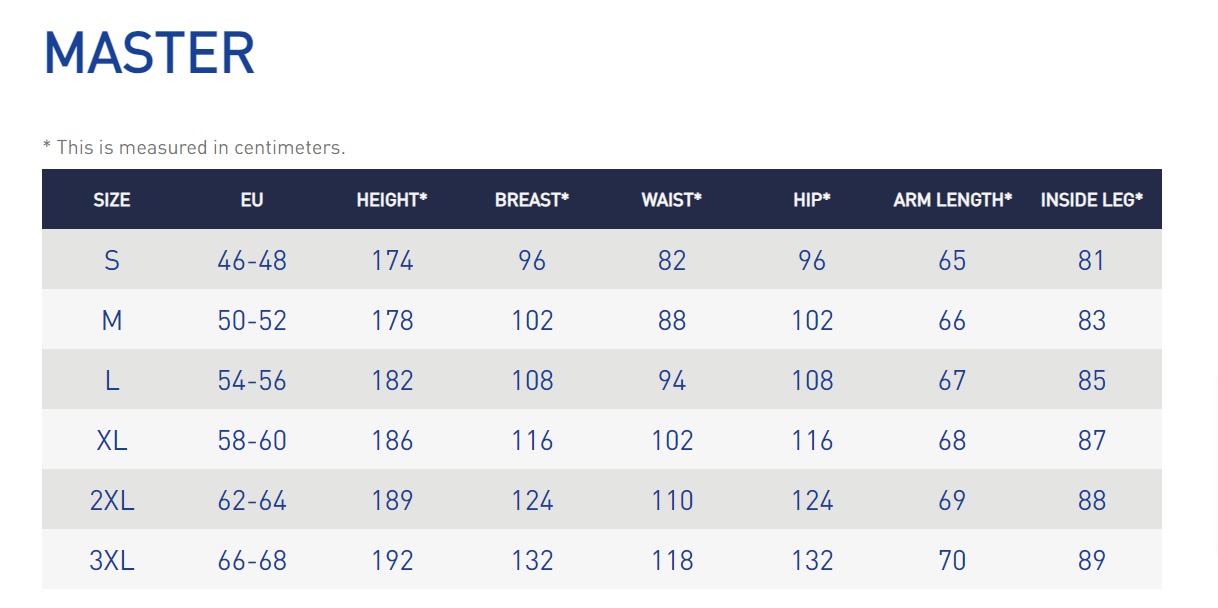Click the HIP* column header
The width and height of the screenshot is (1218, 608).
tap(812, 200)
